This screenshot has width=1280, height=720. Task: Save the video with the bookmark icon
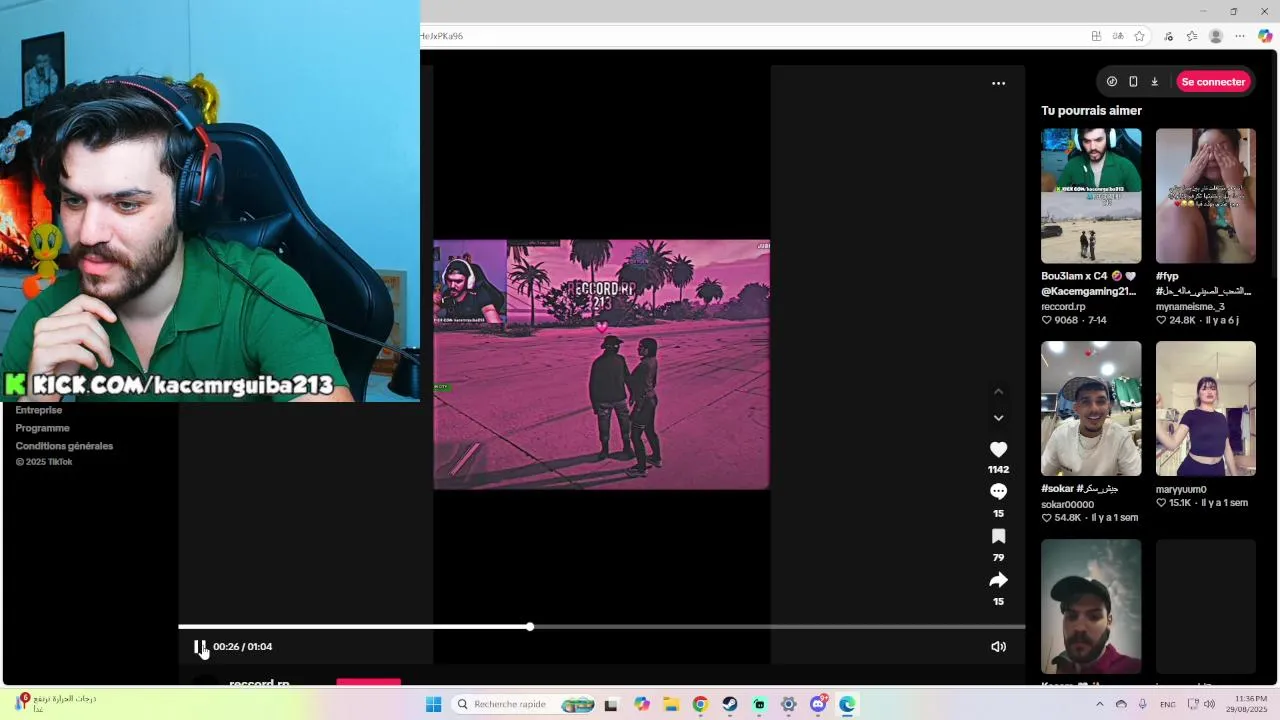pyautogui.click(x=998, y=537)
